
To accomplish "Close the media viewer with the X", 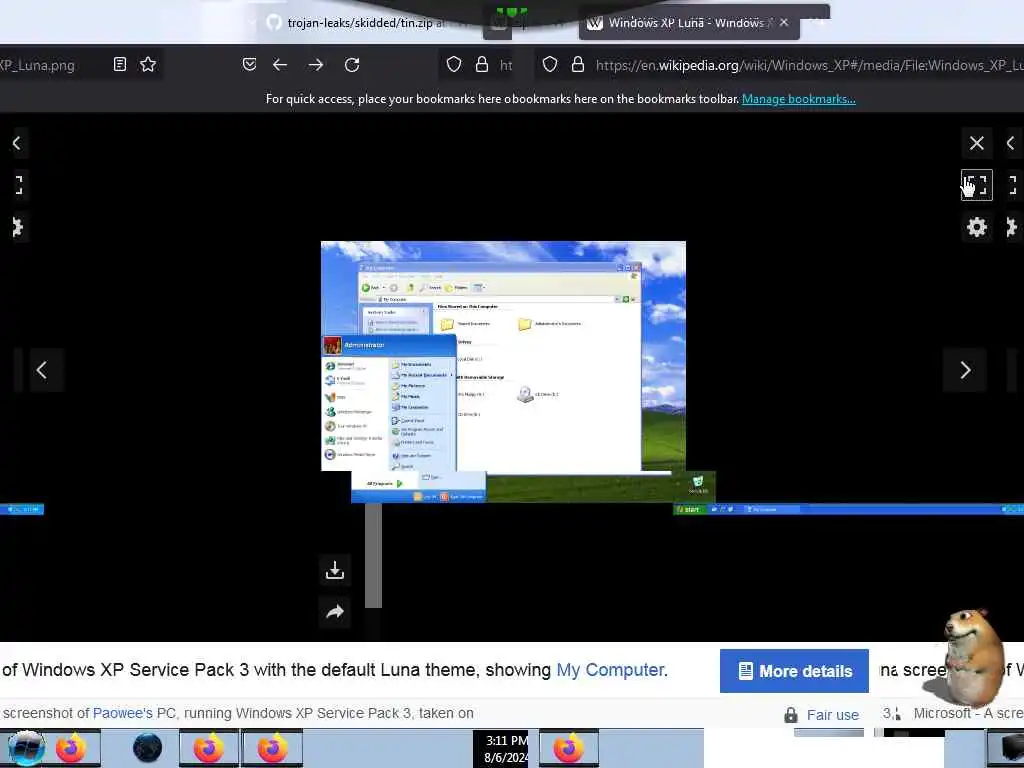I will 976,143.
